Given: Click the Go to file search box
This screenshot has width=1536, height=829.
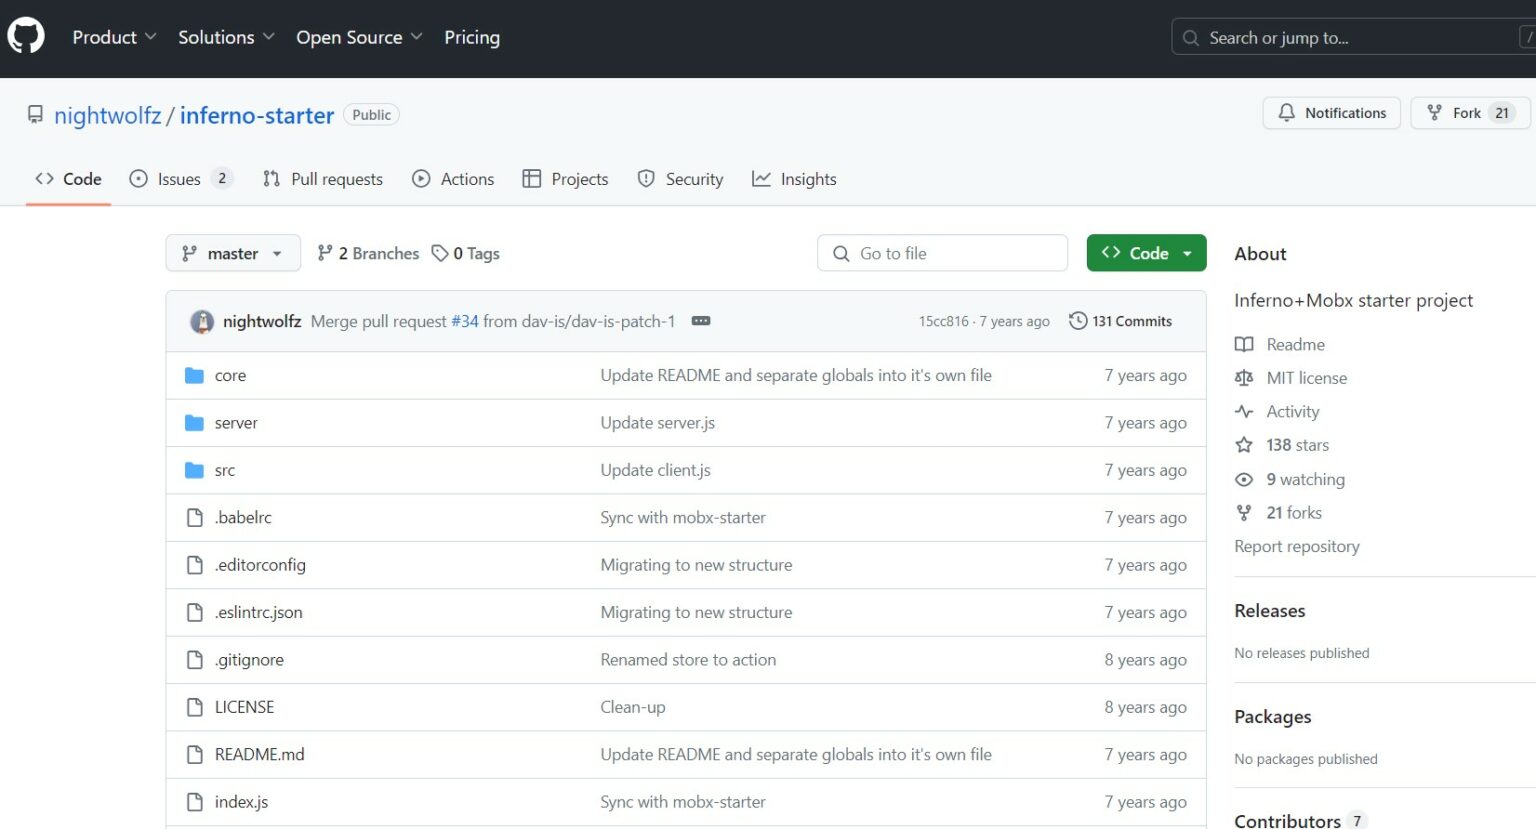Looking at the screenshot, I should 941,253.
